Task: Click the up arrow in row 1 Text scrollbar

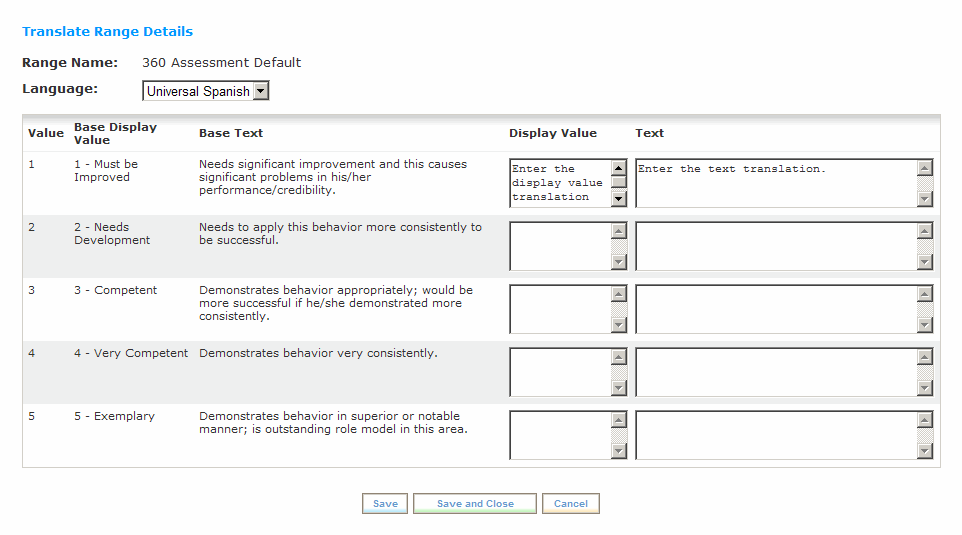Action: (x=925, y=167)
